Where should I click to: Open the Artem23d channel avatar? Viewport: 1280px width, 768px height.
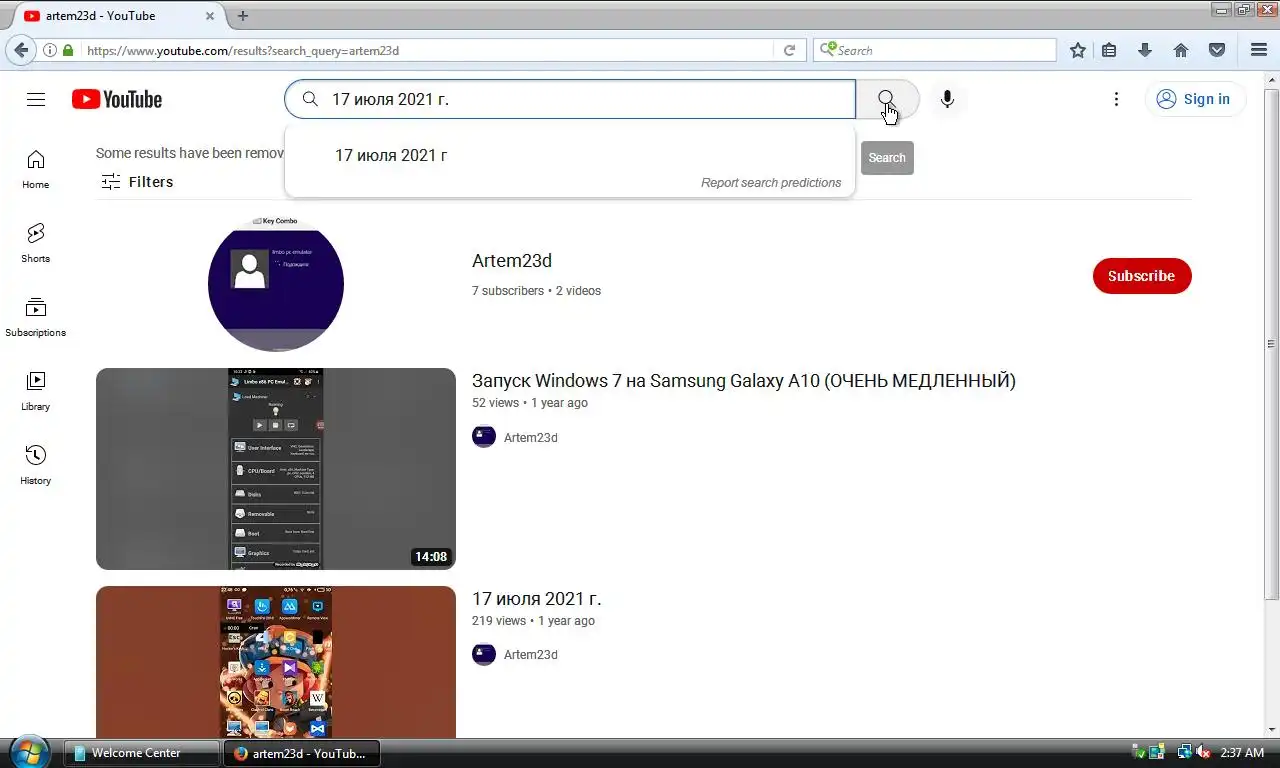point(276,283)
